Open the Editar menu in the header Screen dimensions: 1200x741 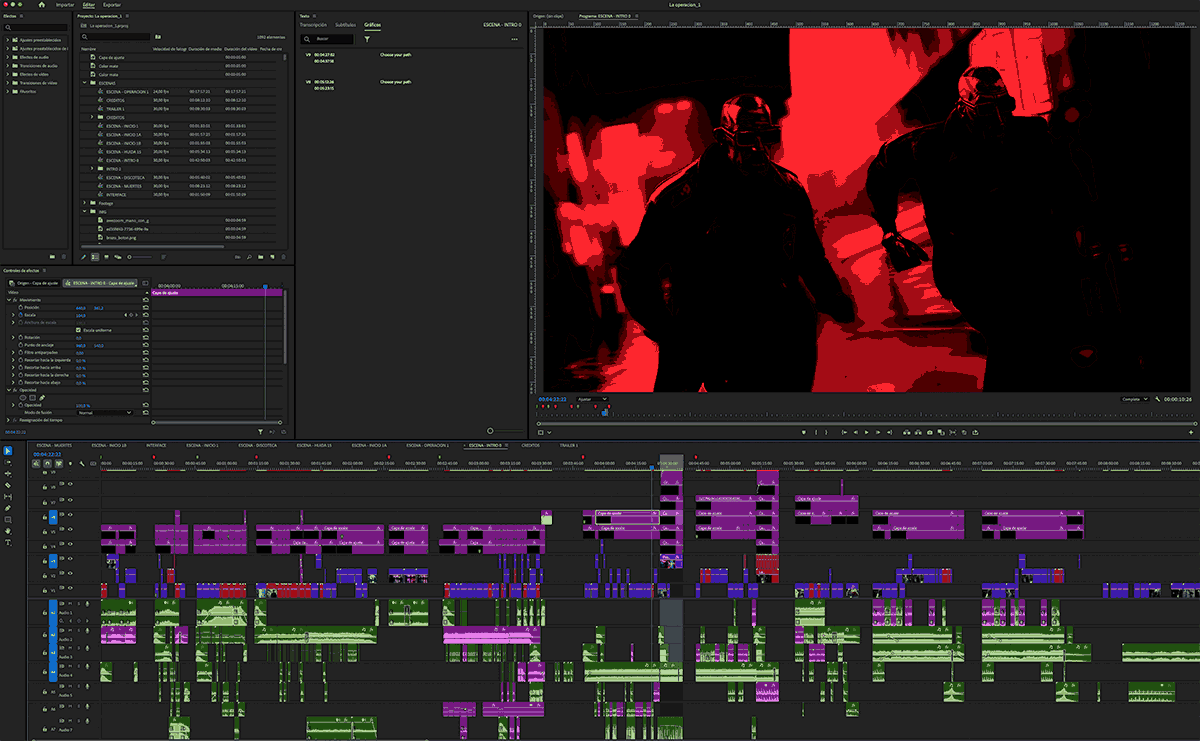(89, 4)
